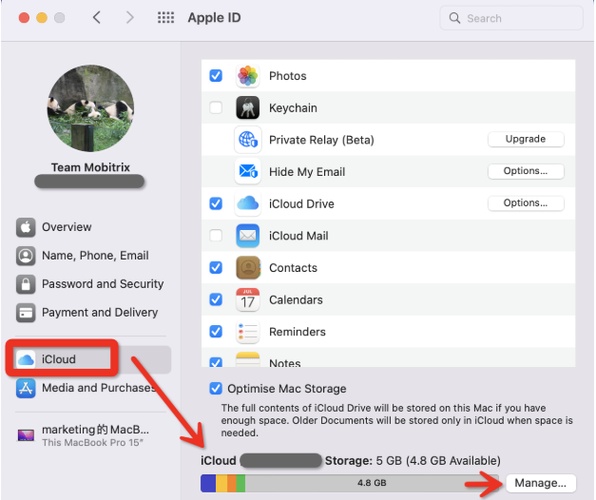Uncheck the Photos checkbox
This screenshot has width=596, height=500.
[x=216, y=76]
